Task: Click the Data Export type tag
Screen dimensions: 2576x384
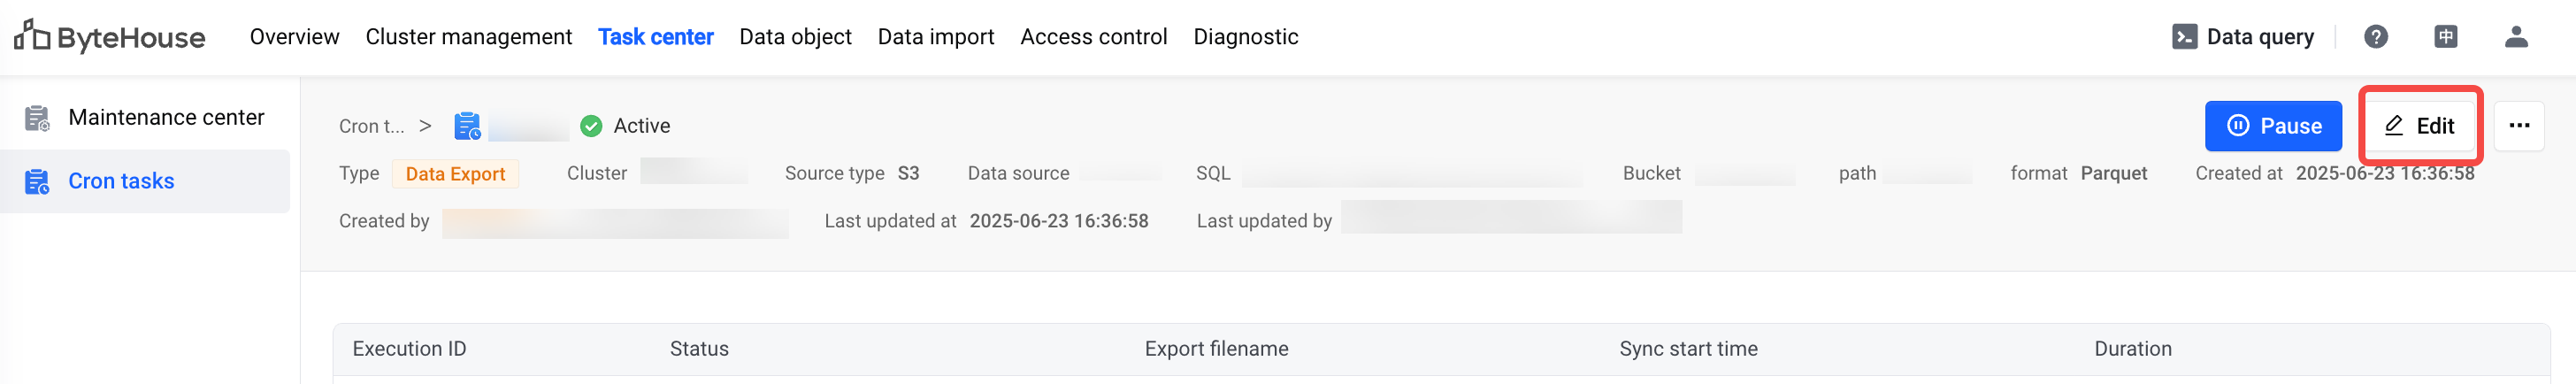Action: pos(455,174)
